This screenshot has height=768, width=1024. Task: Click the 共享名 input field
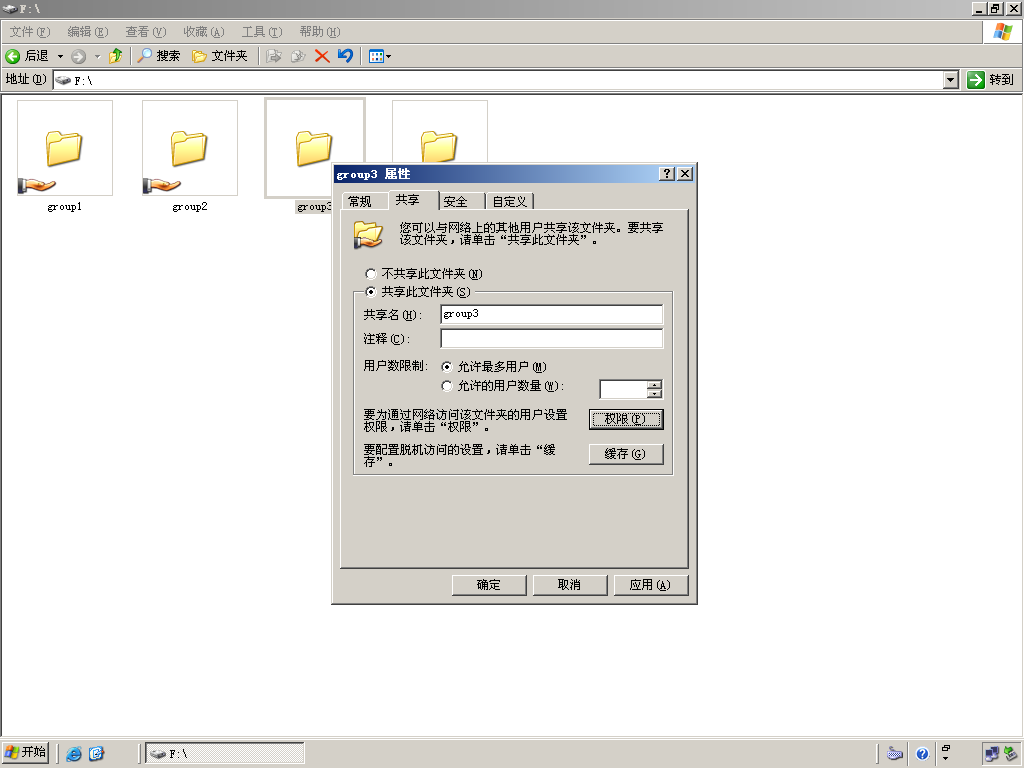[x=552, y=314]
